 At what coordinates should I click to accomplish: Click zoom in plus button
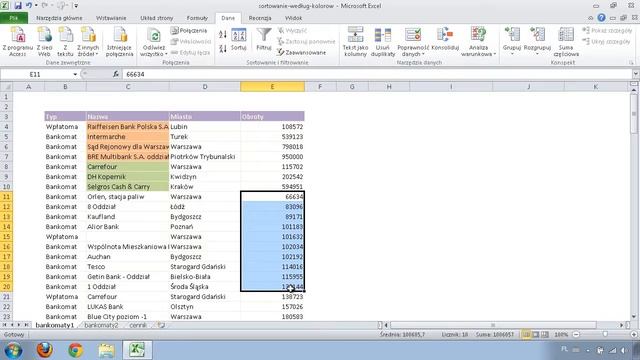634,335
